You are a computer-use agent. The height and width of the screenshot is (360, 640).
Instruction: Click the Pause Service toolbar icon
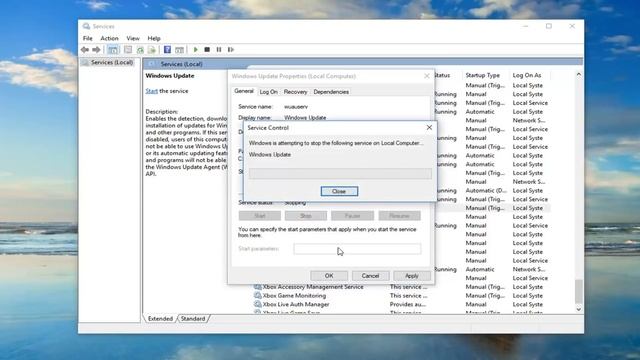coord(219,49)
